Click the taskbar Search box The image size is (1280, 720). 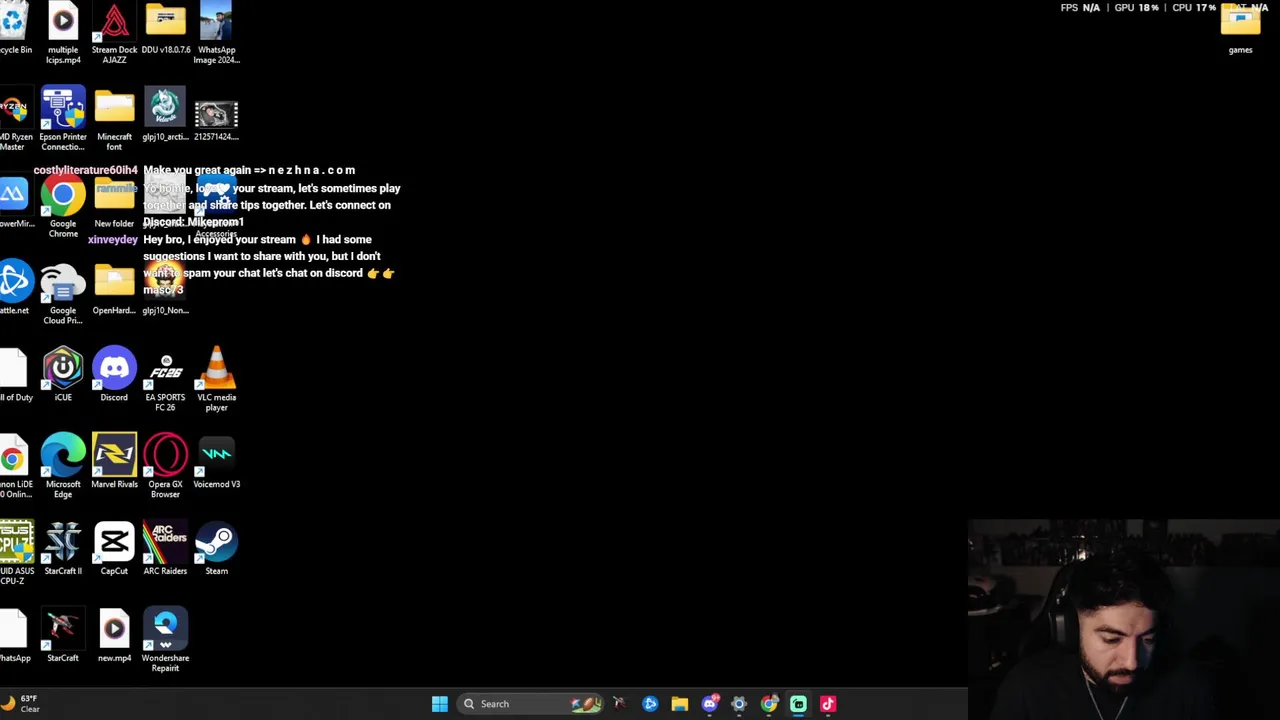point(529,704)
